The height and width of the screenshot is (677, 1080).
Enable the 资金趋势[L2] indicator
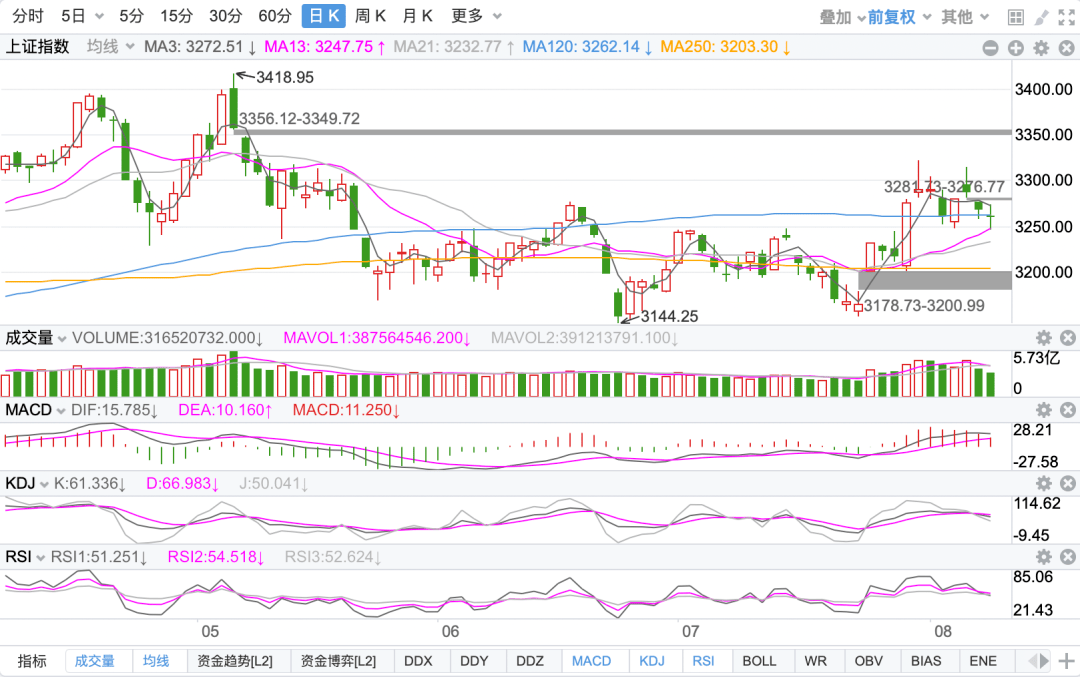235,661
